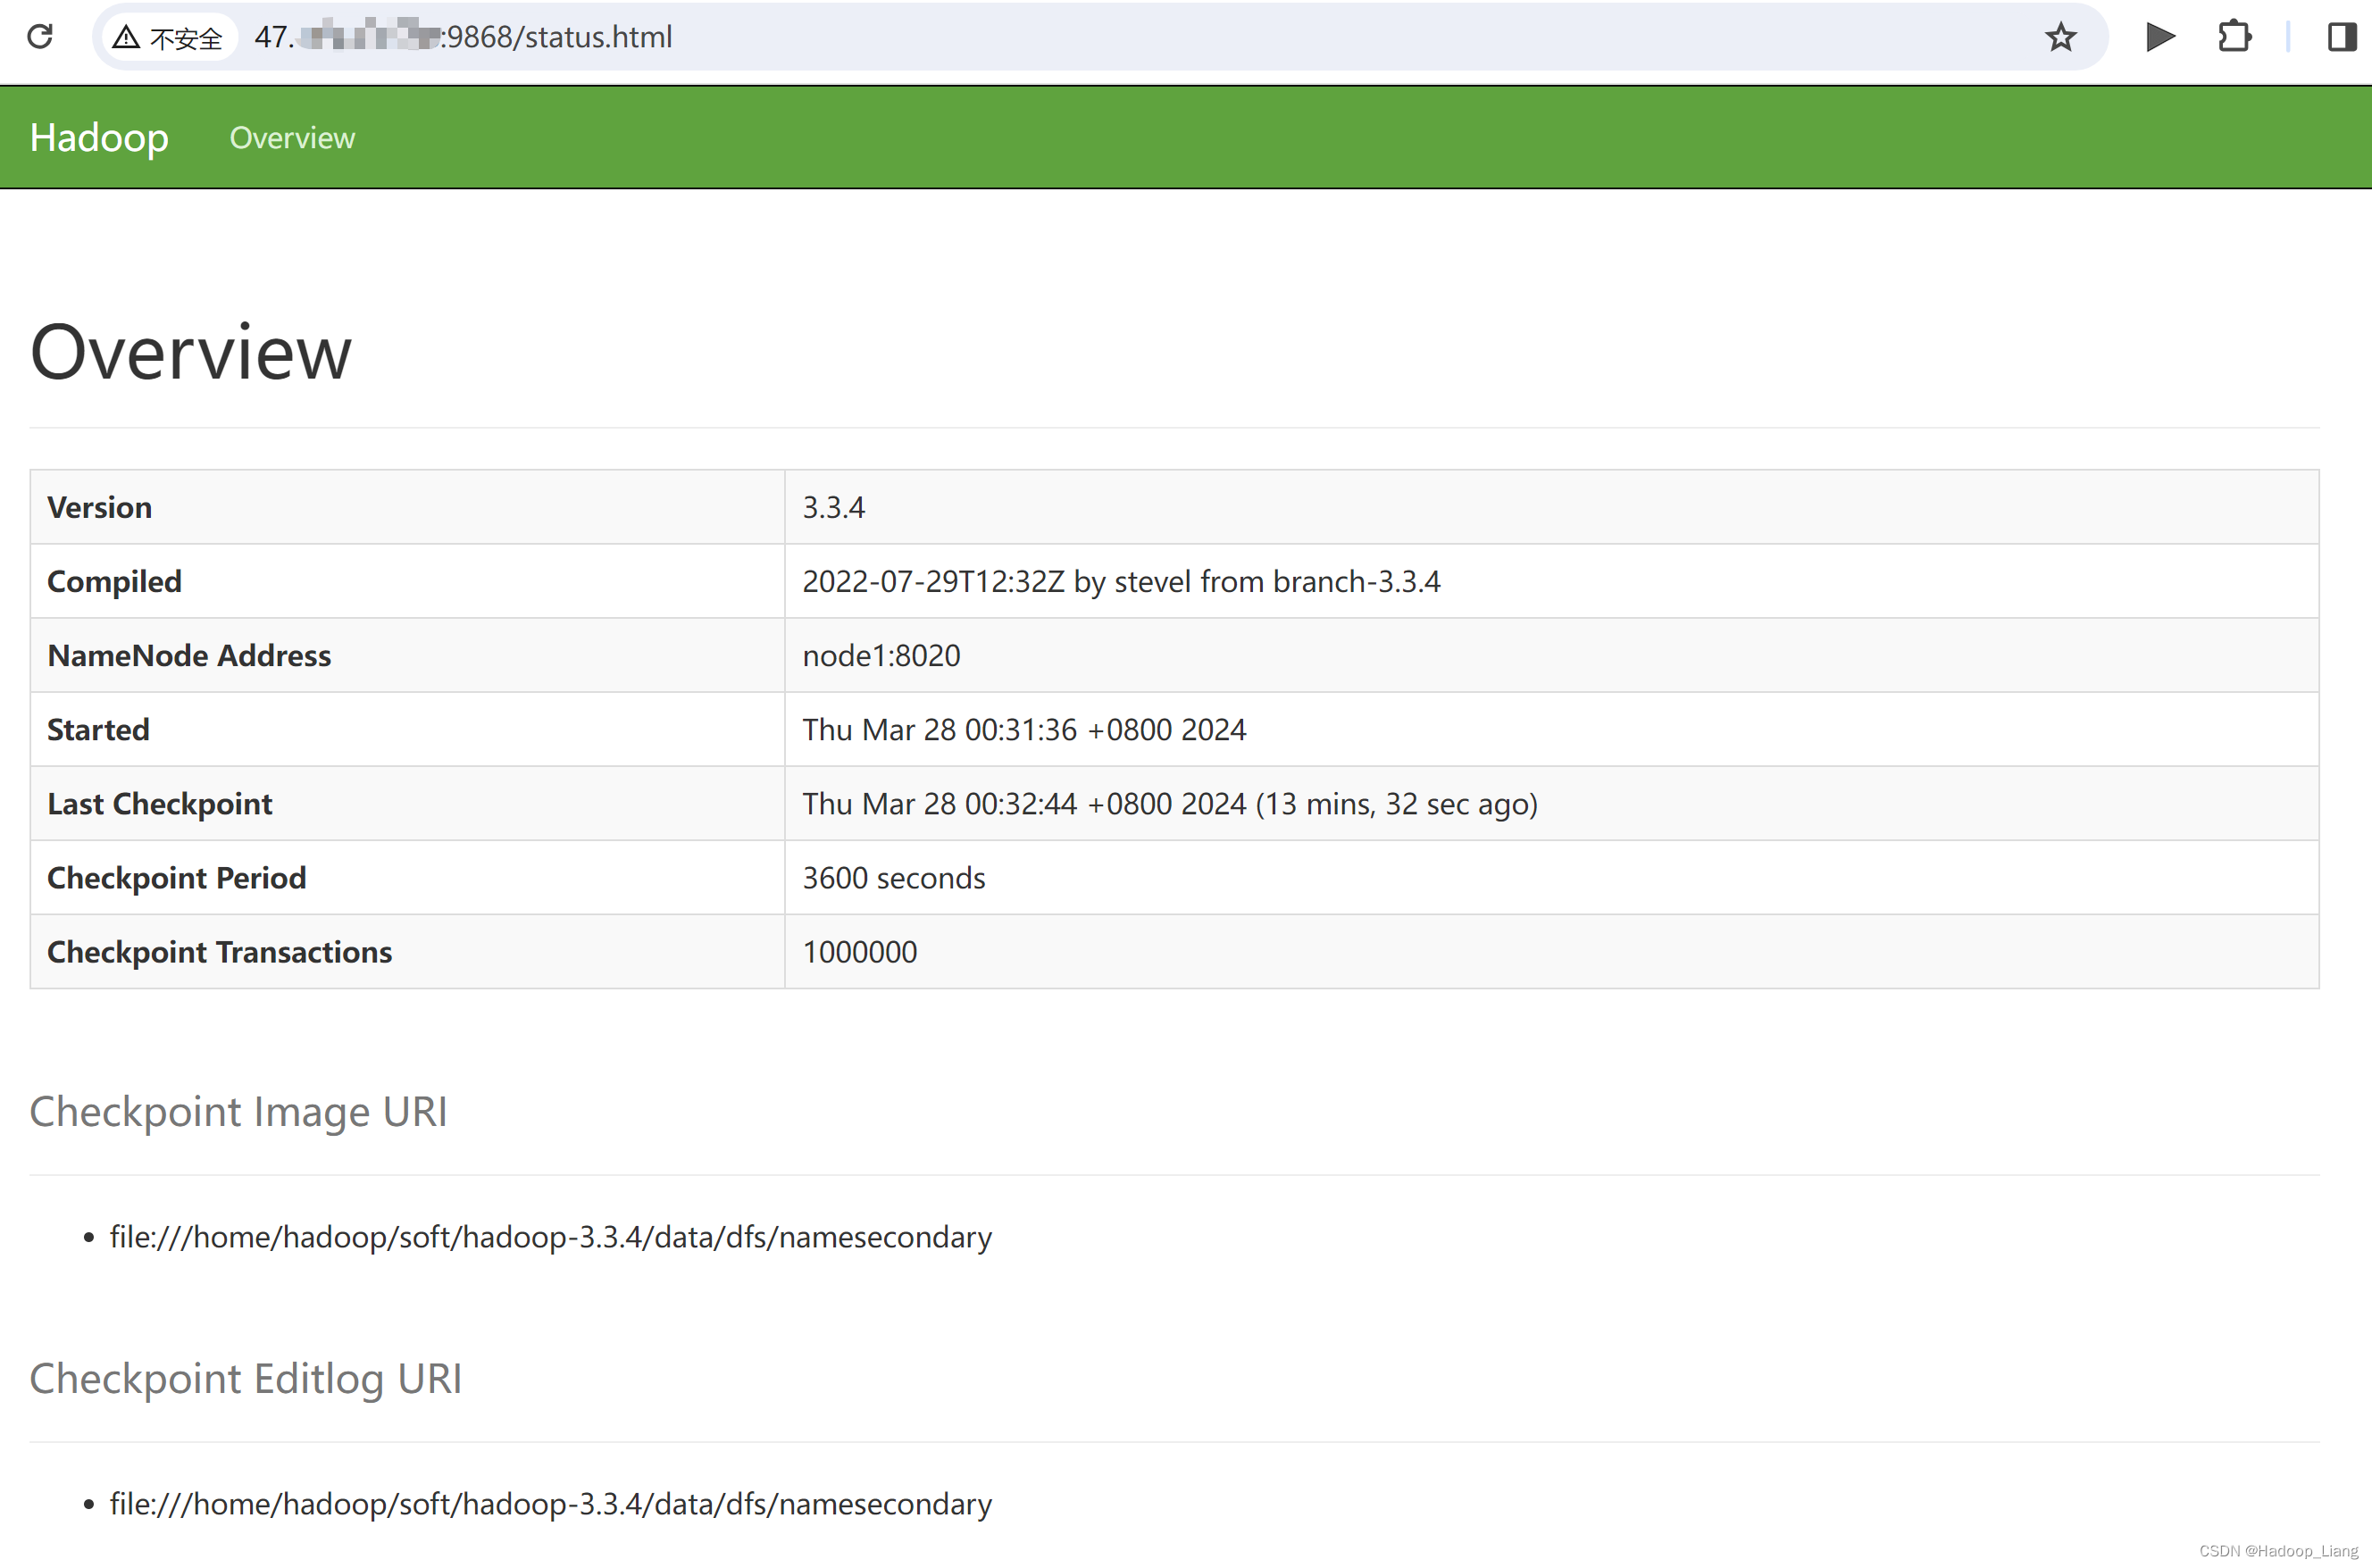Screen dimensions: 2372x1568
Task: Select the compiled value by stevel
Action: [1121, 581]
